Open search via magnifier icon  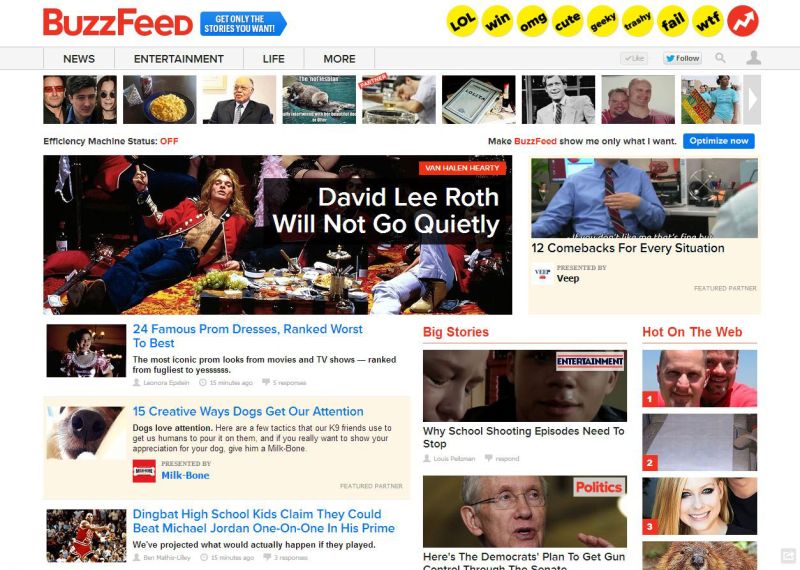[x=720, y=58]
